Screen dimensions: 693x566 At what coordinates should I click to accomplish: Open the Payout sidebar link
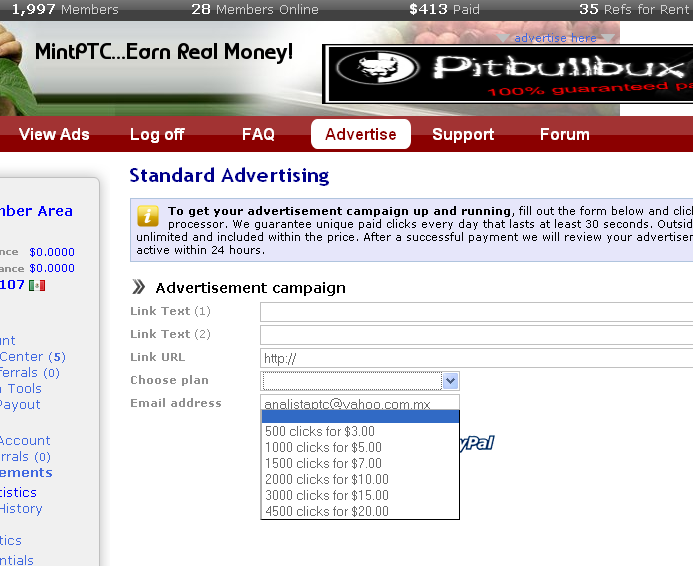click(x=20, y=405)
